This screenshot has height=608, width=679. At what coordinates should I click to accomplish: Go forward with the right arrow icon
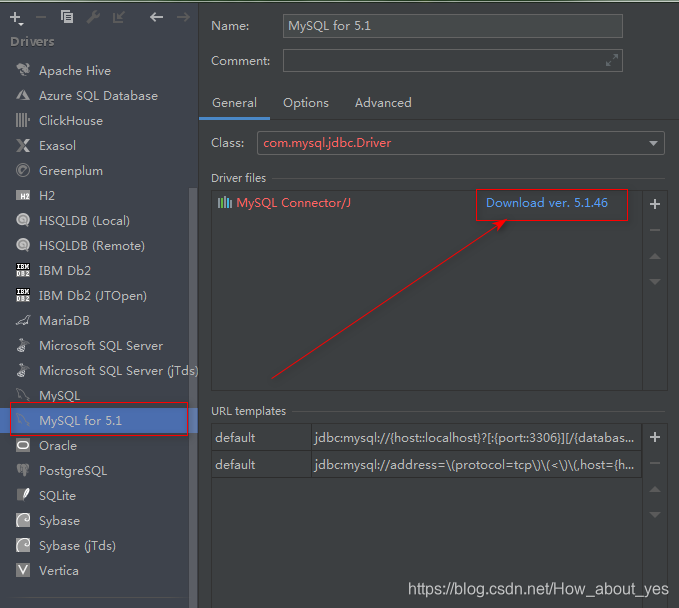click(x=183, y=17)
